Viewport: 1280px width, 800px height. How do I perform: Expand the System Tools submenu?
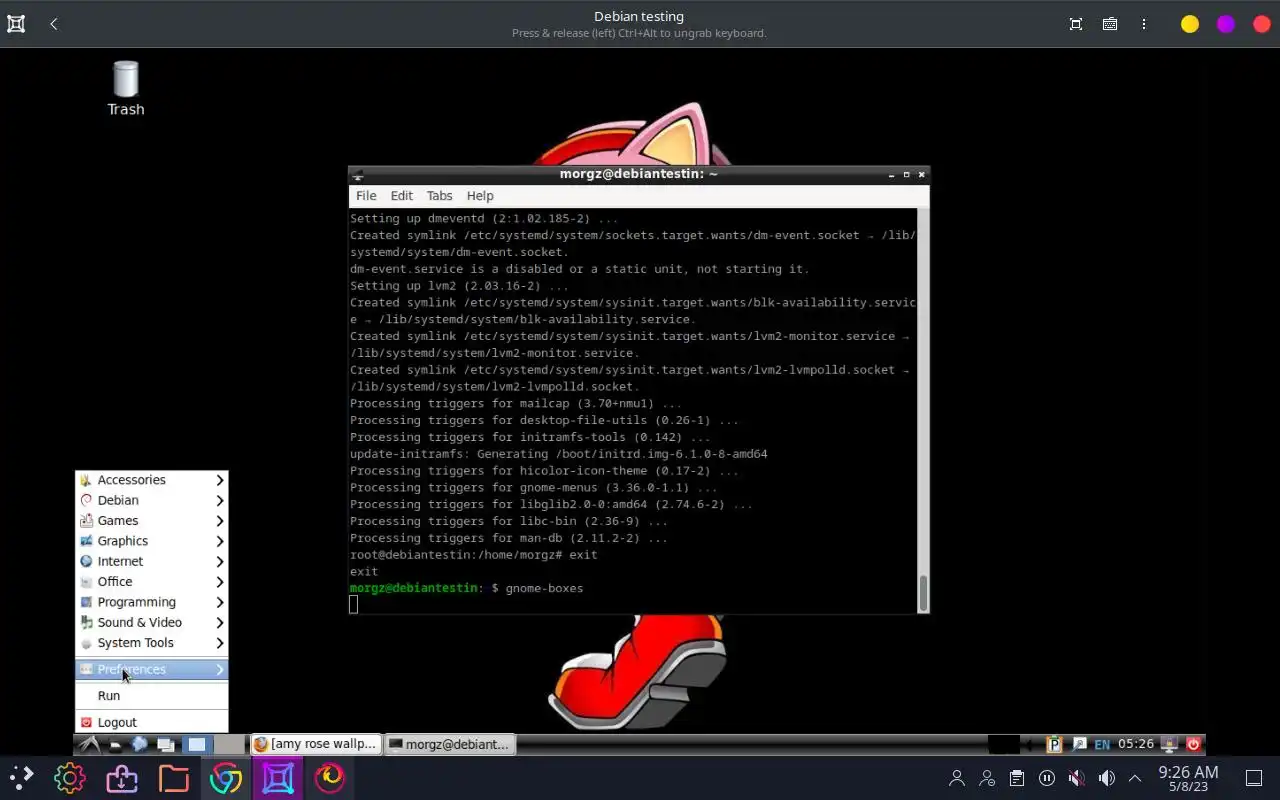152,643
